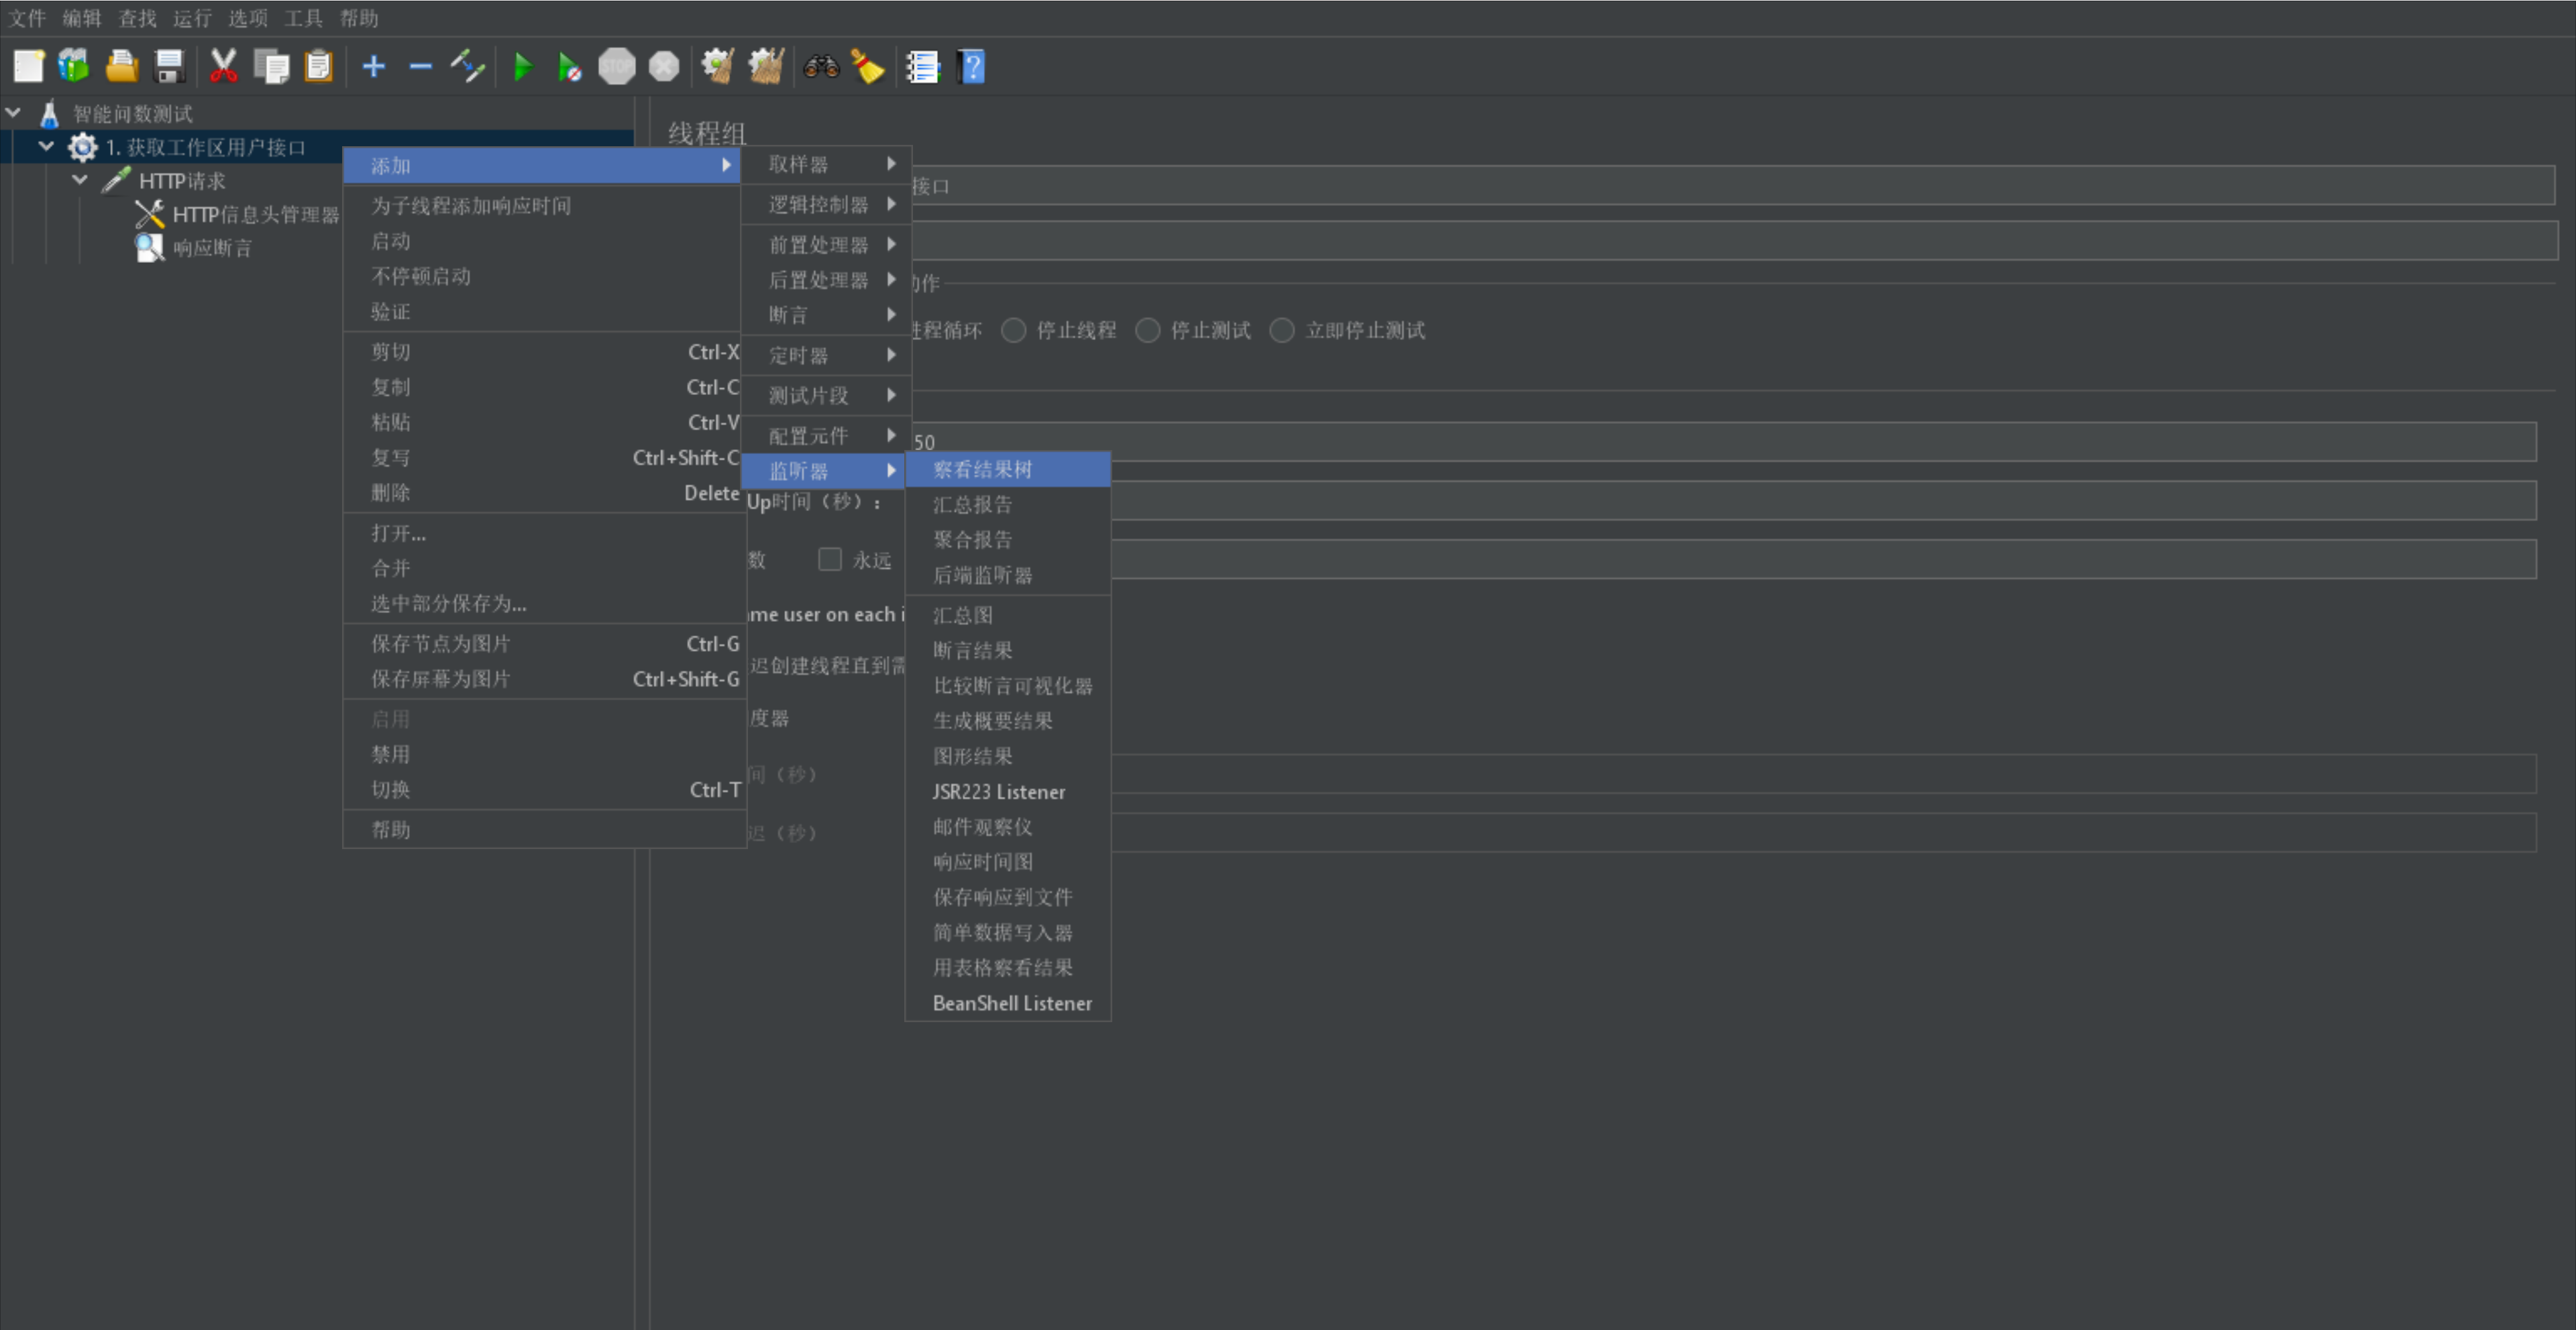Select the 停止线程 radio button
This screenshot has height=1330, width=2576.
click(1013, 330)
